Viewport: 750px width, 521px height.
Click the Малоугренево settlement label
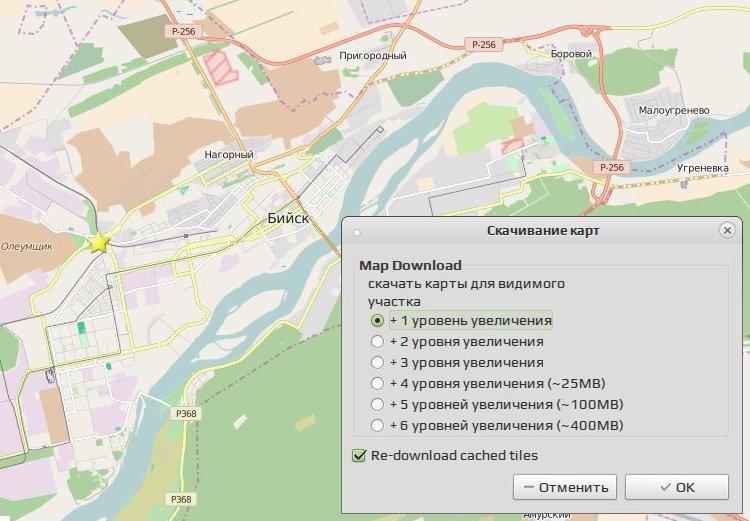(674, 111)
